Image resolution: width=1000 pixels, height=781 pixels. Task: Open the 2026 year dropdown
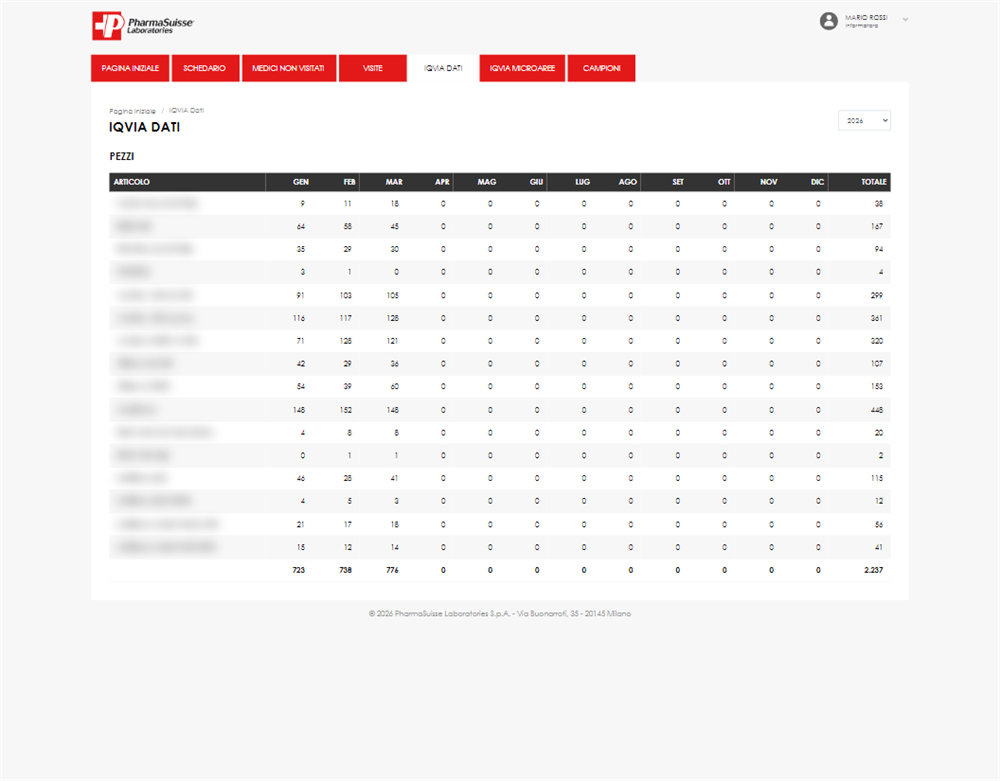tap(864, 120)
